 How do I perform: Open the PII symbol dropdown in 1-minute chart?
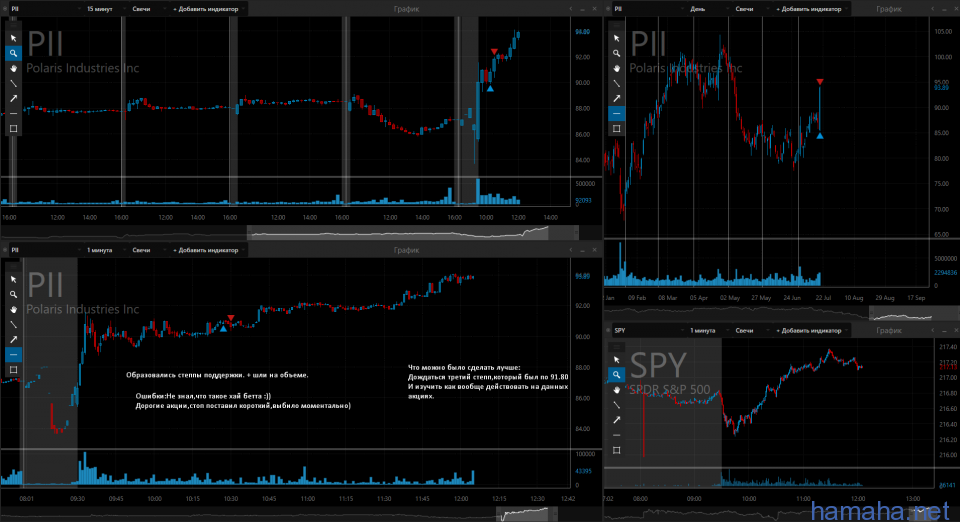pyautogui.click(x=46, y=250)
